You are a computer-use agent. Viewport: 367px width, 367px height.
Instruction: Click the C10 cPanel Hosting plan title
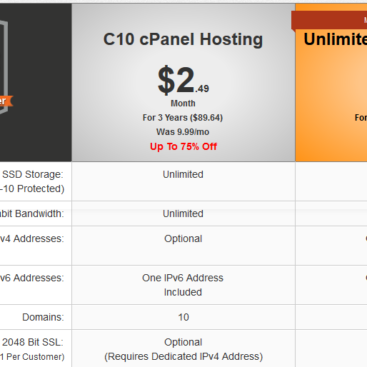coord(183,39)
